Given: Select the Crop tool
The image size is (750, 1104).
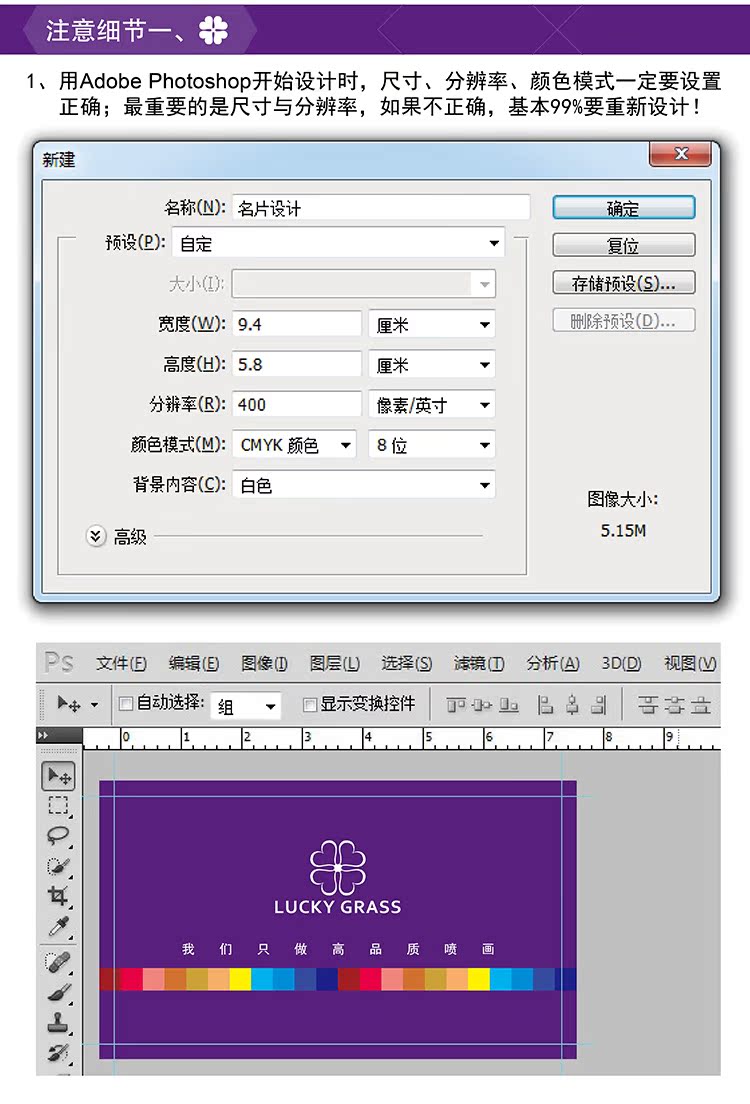Looking at the screenshot, I should (x=58, y=896).
